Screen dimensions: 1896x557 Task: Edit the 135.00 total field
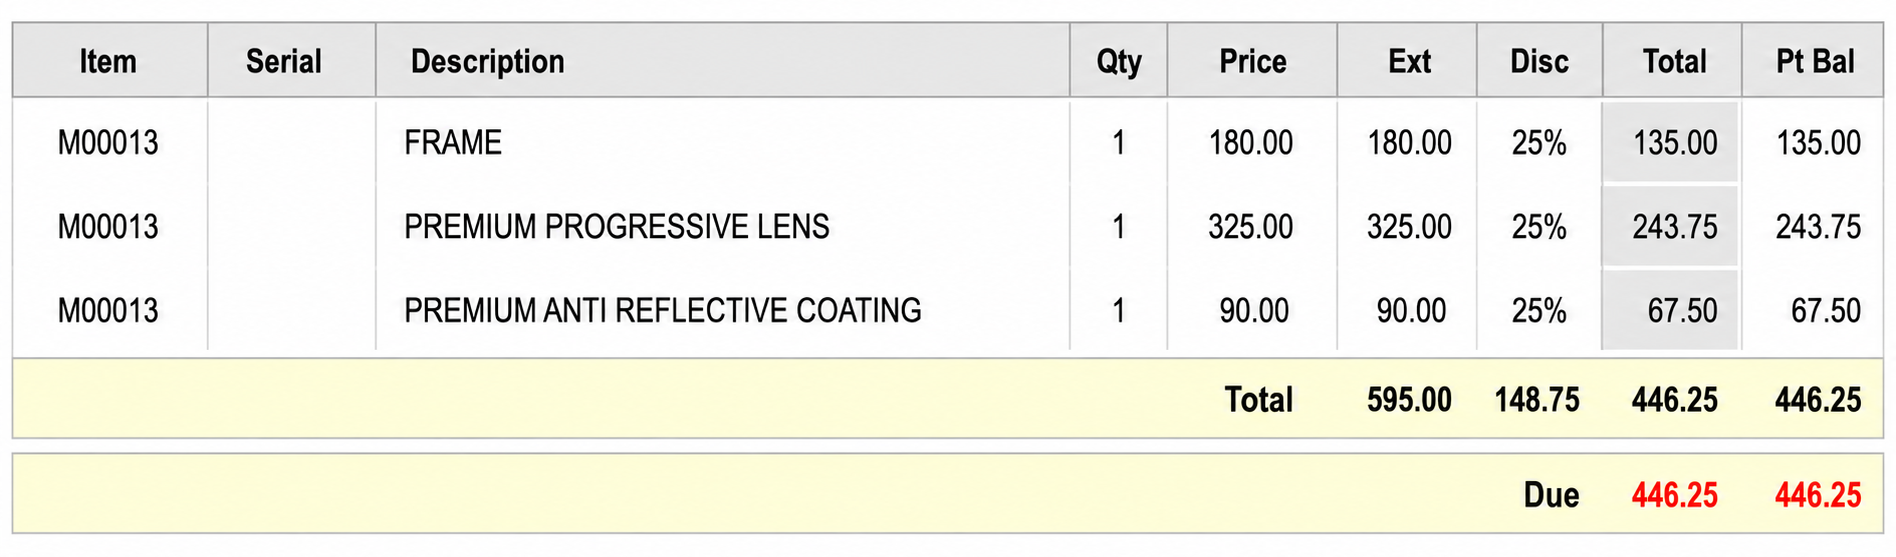(1670, 142)
